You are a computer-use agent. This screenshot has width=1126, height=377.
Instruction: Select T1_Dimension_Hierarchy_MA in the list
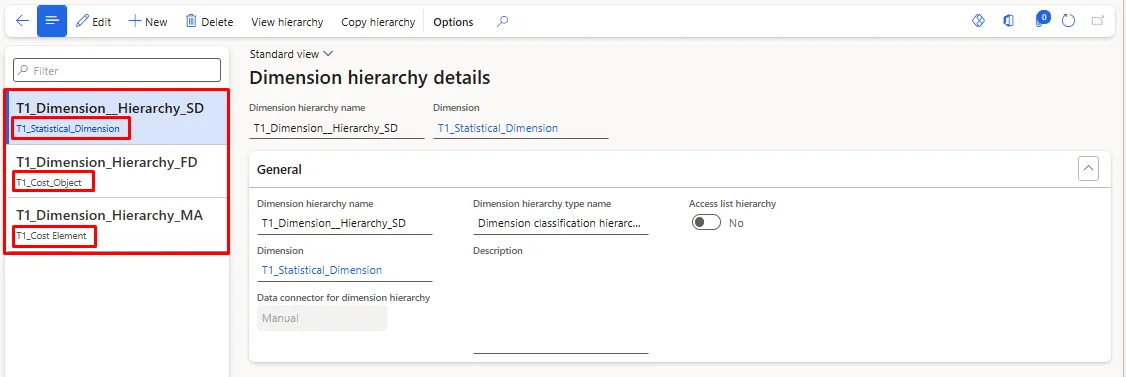(x=117, y=225)
